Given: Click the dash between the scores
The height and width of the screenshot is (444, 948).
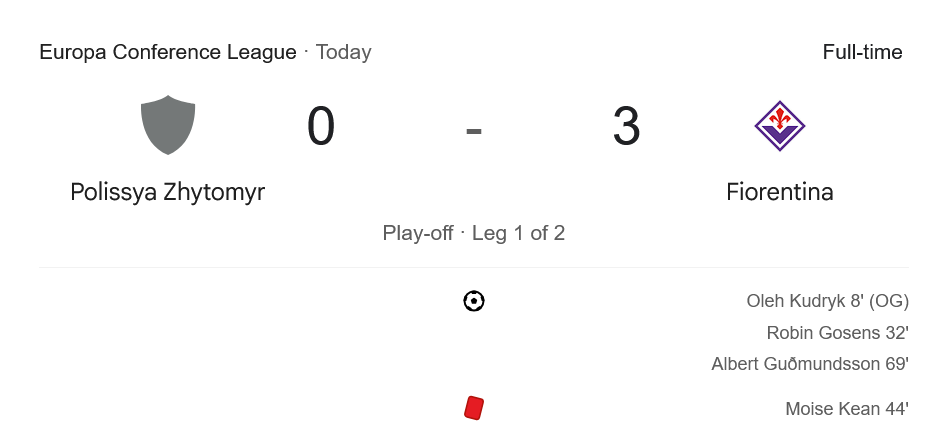Looking at the screenshot, I should (x=474, y=131).
